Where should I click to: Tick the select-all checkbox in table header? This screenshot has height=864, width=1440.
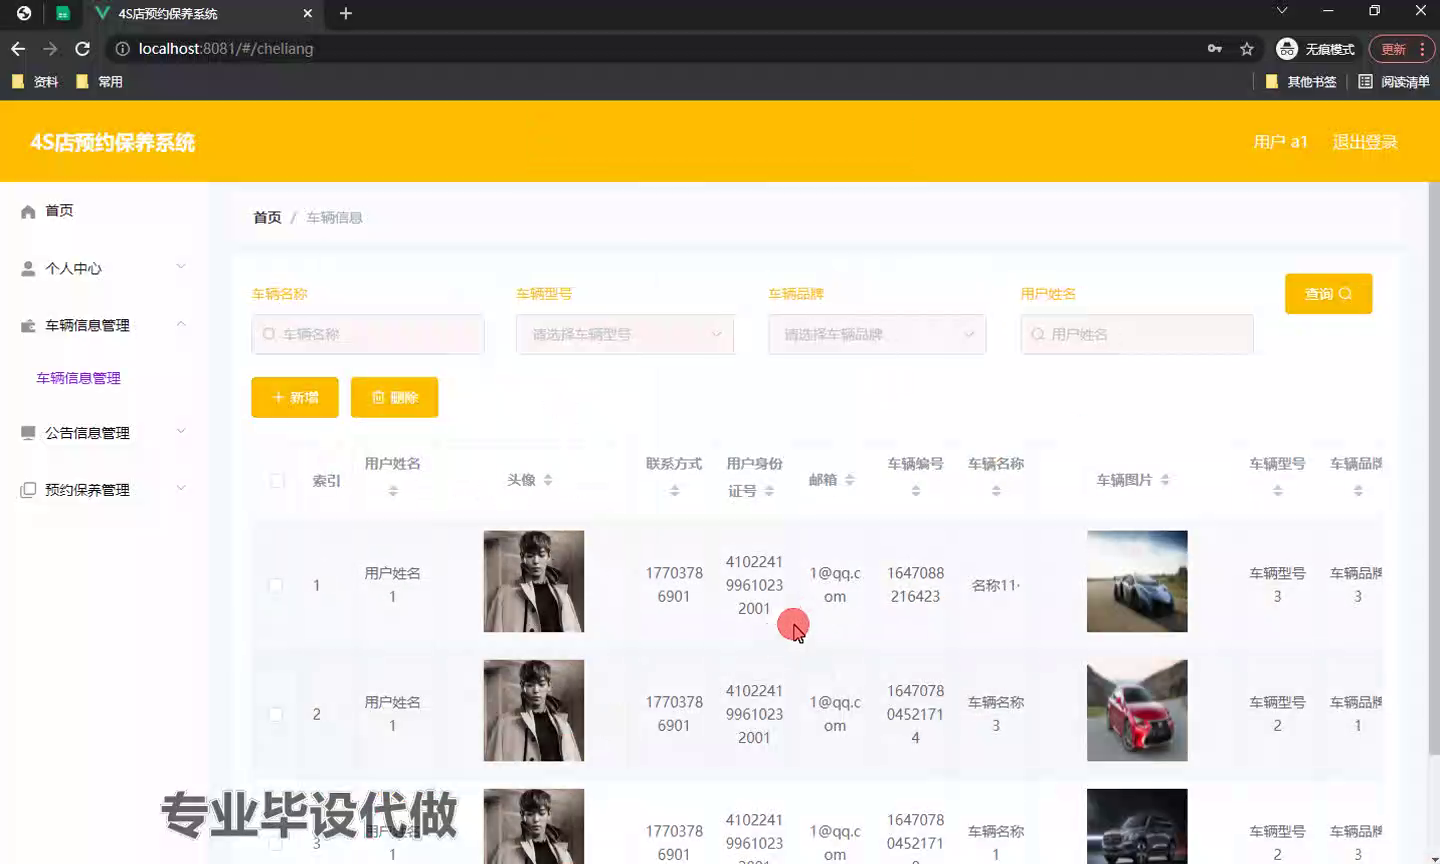[x=277, y=481]
